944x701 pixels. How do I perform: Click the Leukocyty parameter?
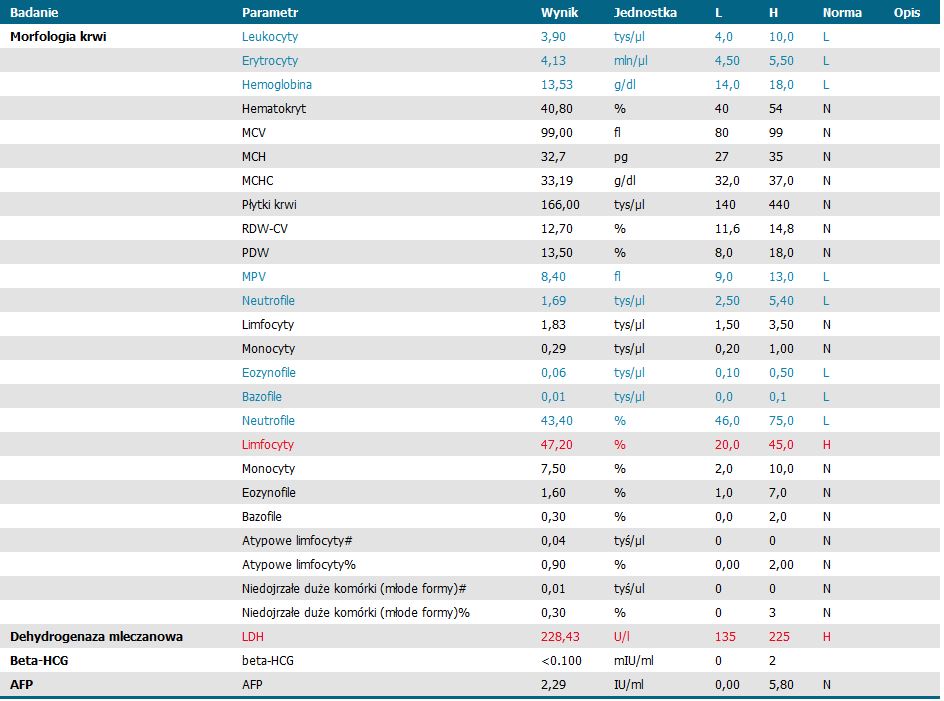point(270,37)
